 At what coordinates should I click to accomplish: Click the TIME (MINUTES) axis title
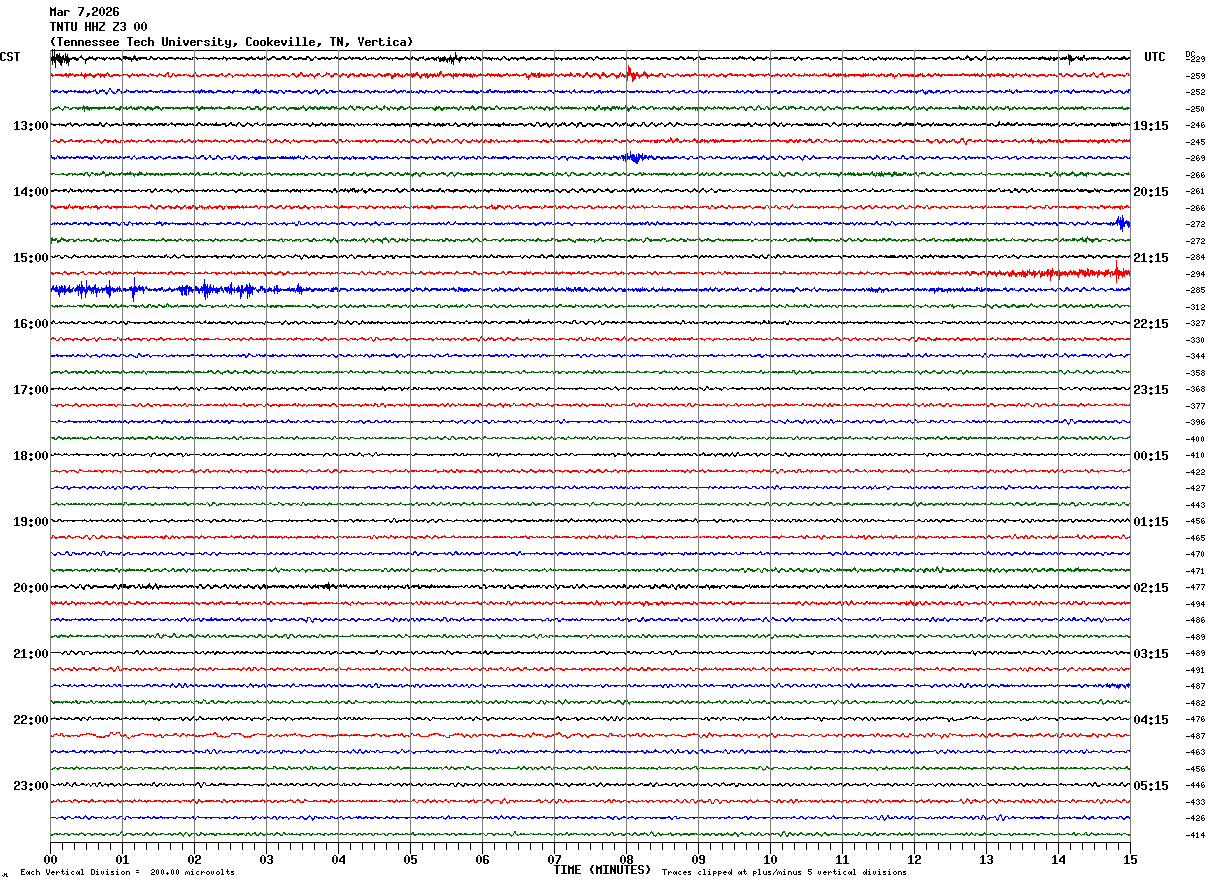pyautogui.click(x=602, y=870)
